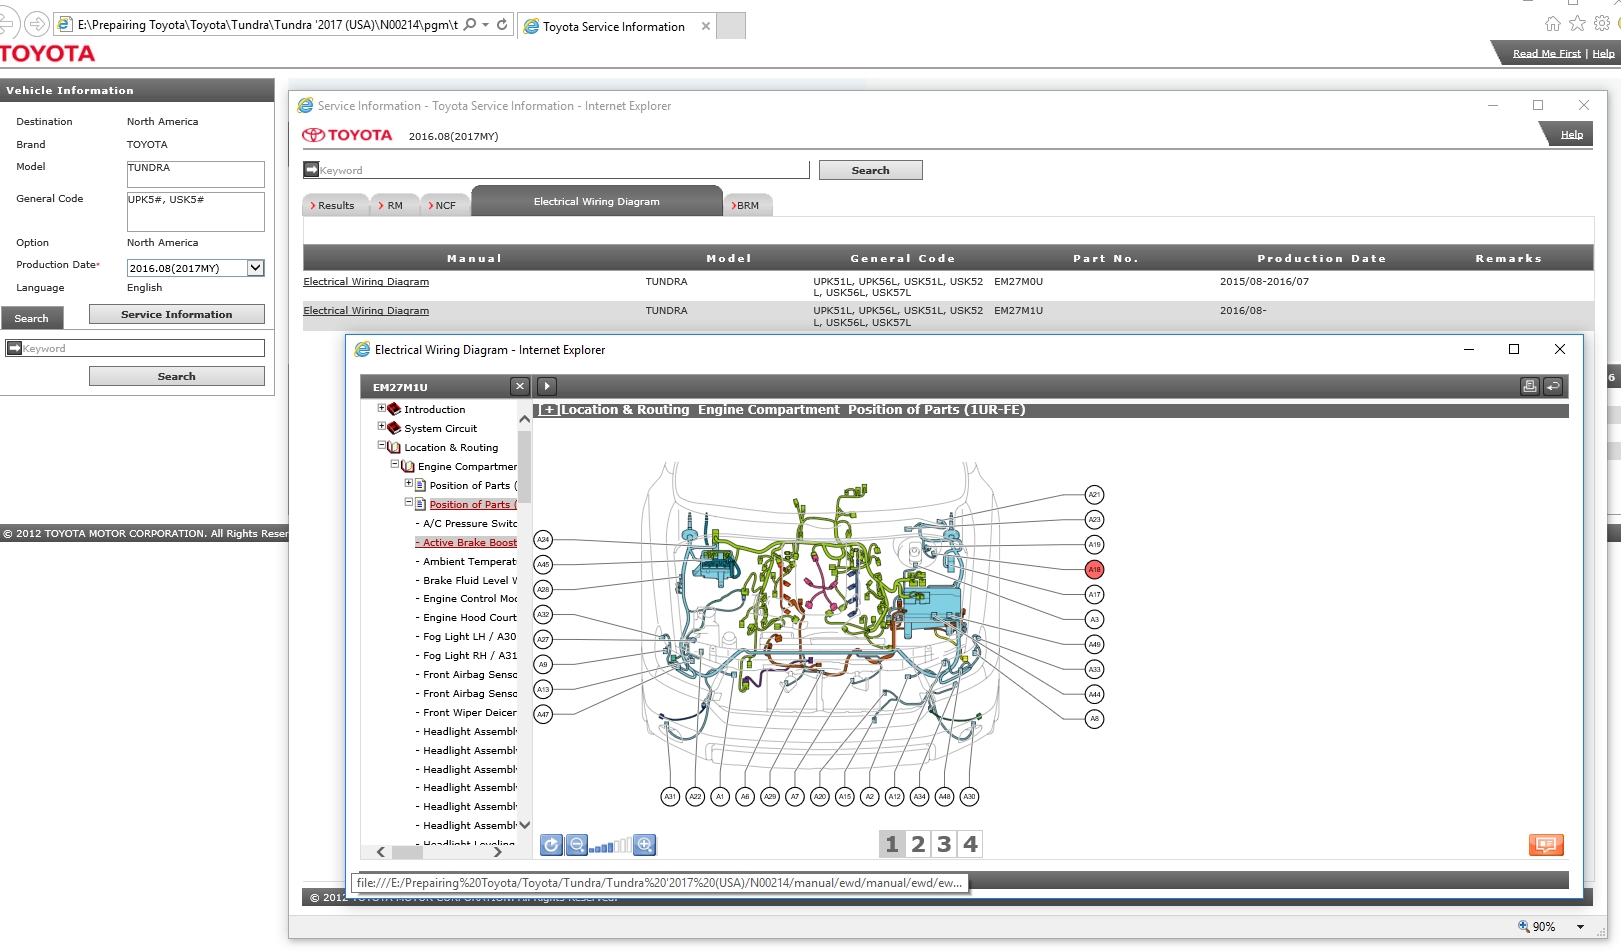Select connector A47 marker on diagram

click(543, 715)
